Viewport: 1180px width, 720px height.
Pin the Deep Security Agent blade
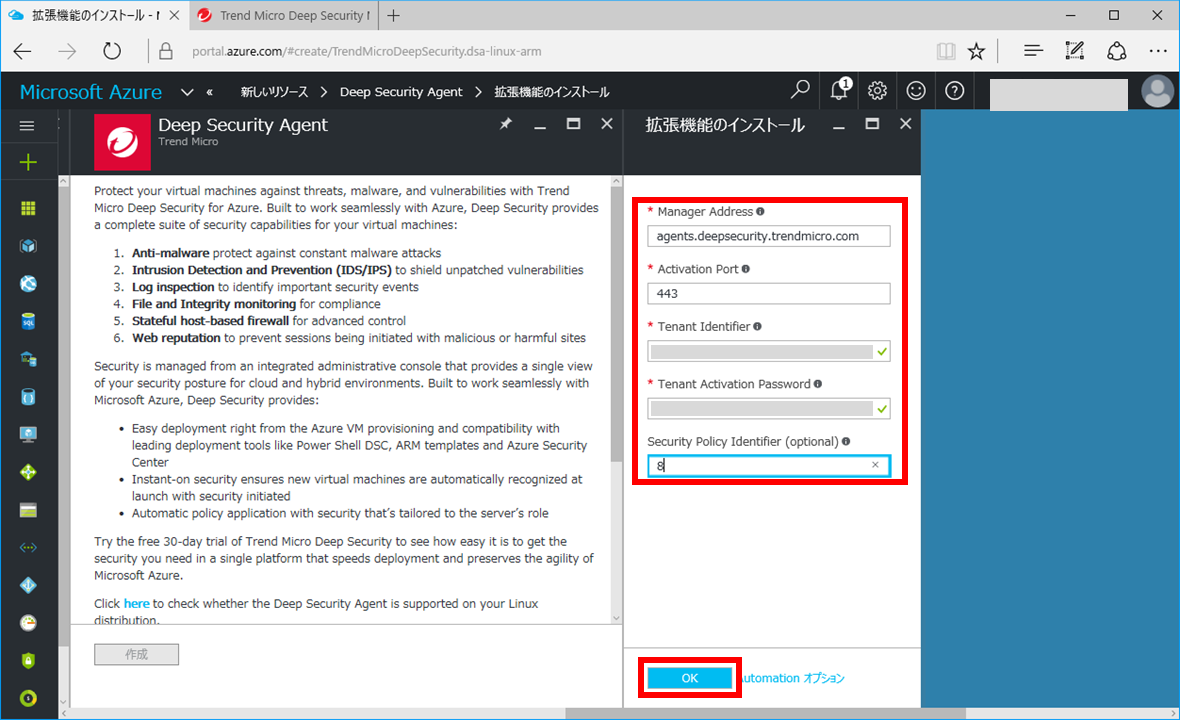coord(506,124)
